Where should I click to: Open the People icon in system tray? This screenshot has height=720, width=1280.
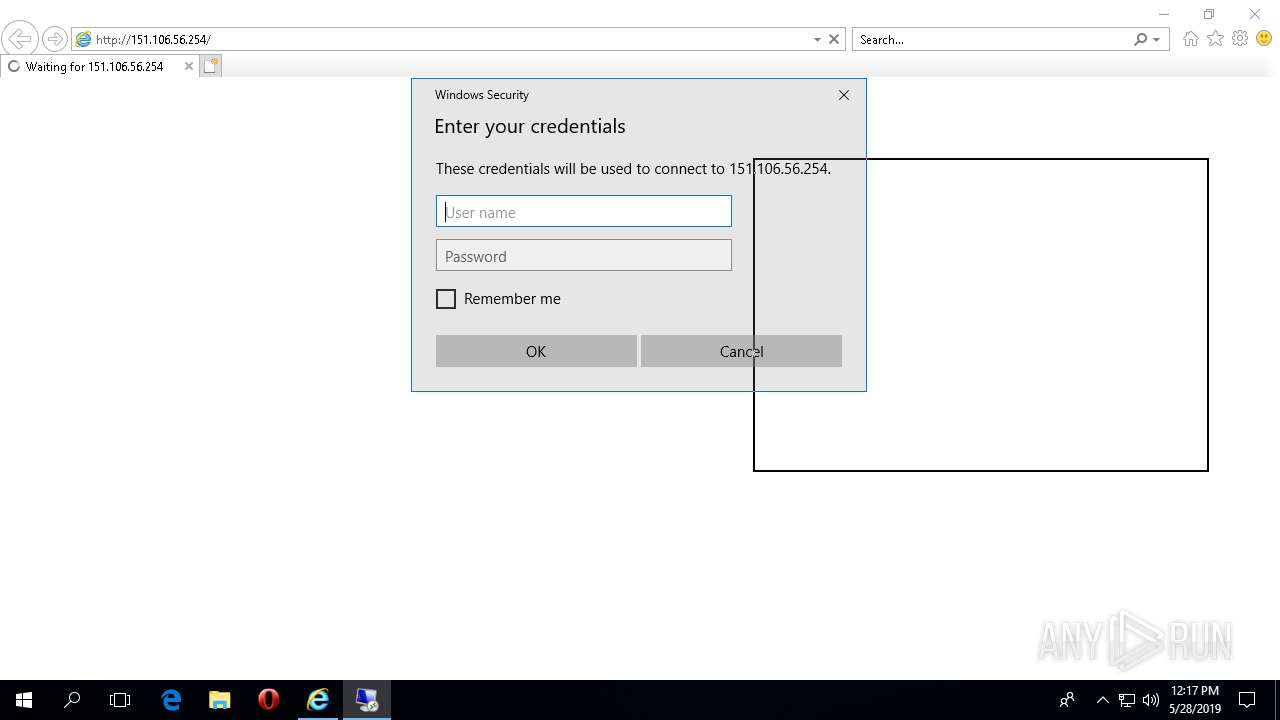point(1068,700)
